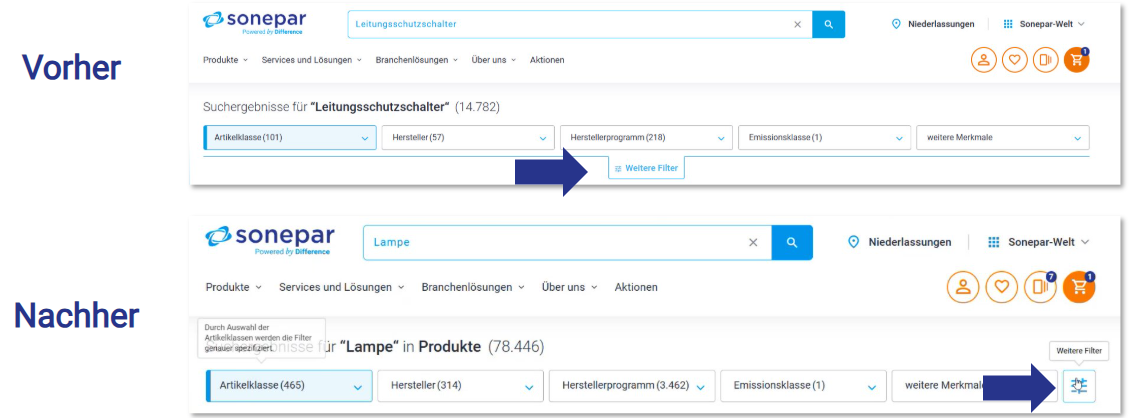
Task: Open the Produkte menu in Nachher navigation
Action: 233,287
